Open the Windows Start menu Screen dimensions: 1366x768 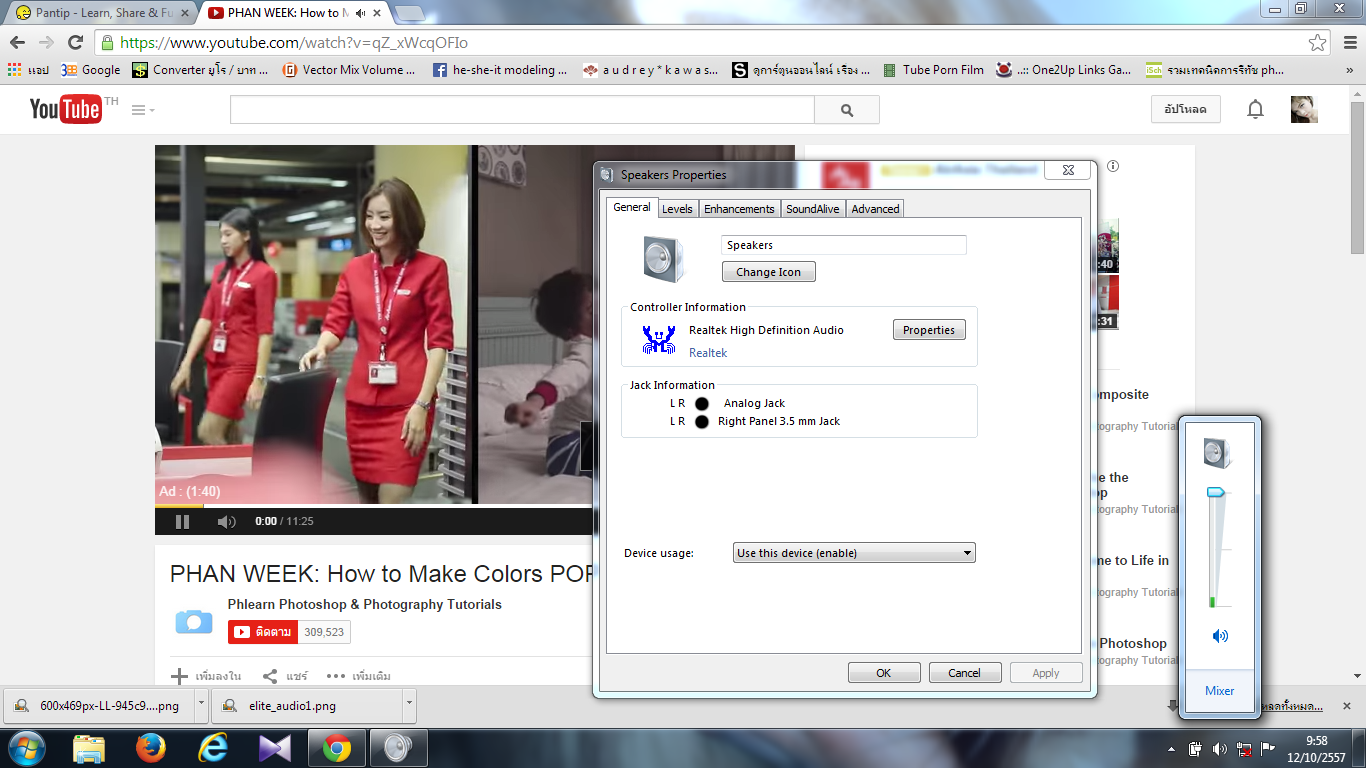click(x=25, y=748)
